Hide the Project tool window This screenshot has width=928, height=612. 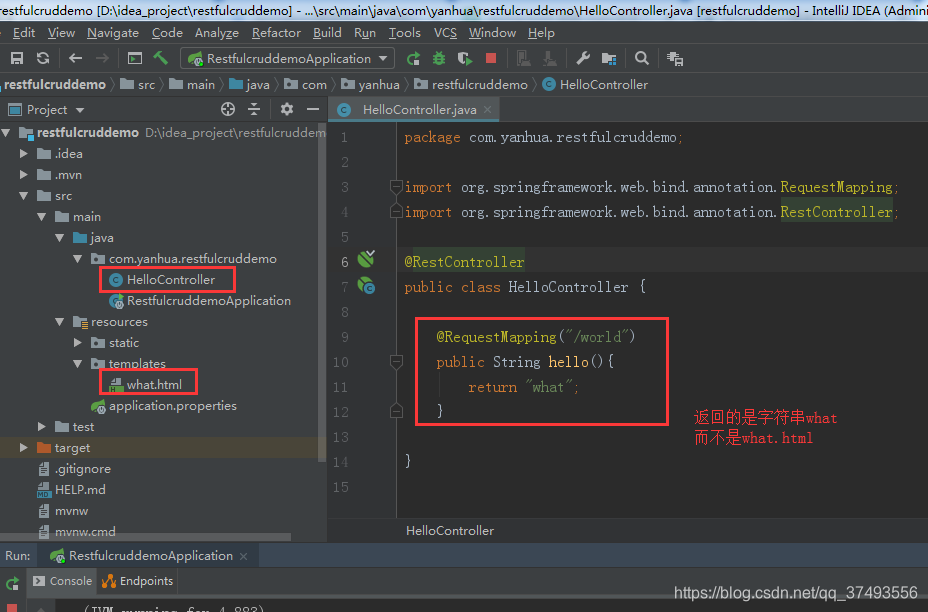click(x=313, y=109)
